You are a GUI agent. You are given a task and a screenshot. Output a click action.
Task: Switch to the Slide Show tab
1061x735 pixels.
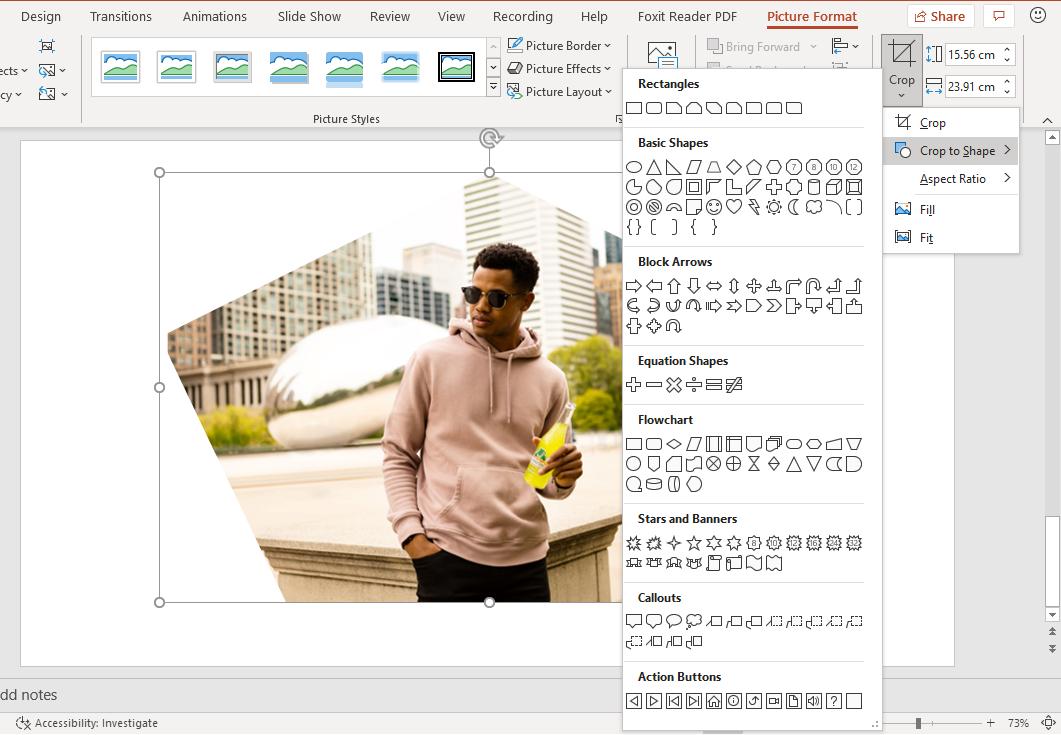309,16
